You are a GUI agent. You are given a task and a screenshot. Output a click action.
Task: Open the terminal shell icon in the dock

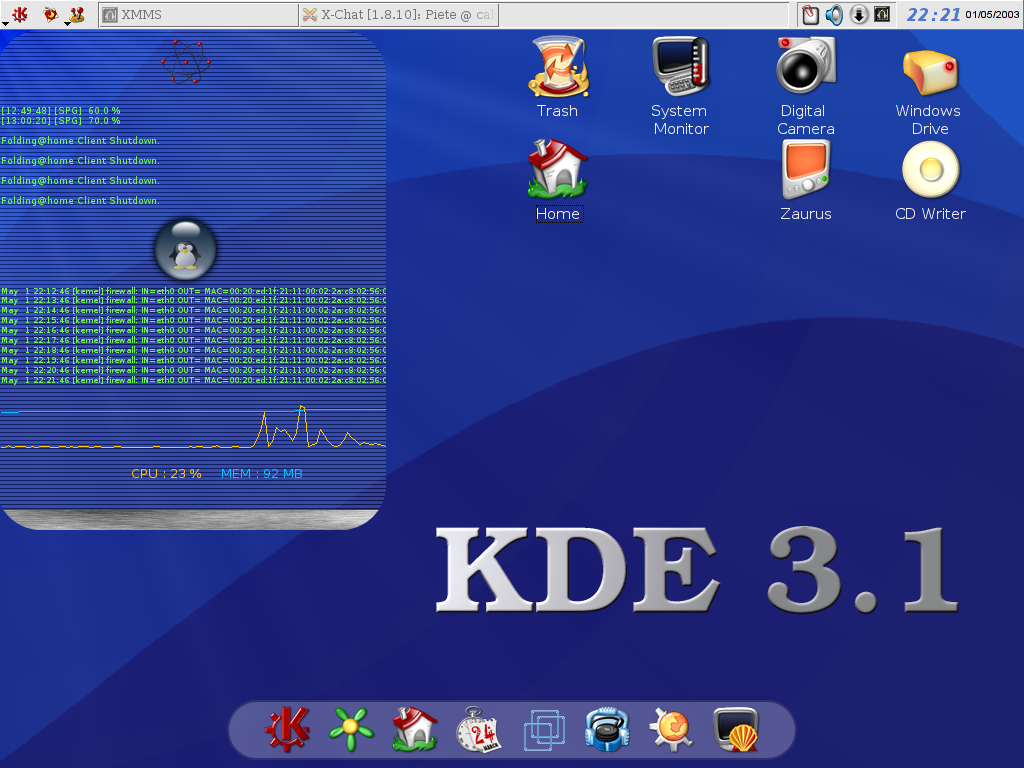(736, 729)
